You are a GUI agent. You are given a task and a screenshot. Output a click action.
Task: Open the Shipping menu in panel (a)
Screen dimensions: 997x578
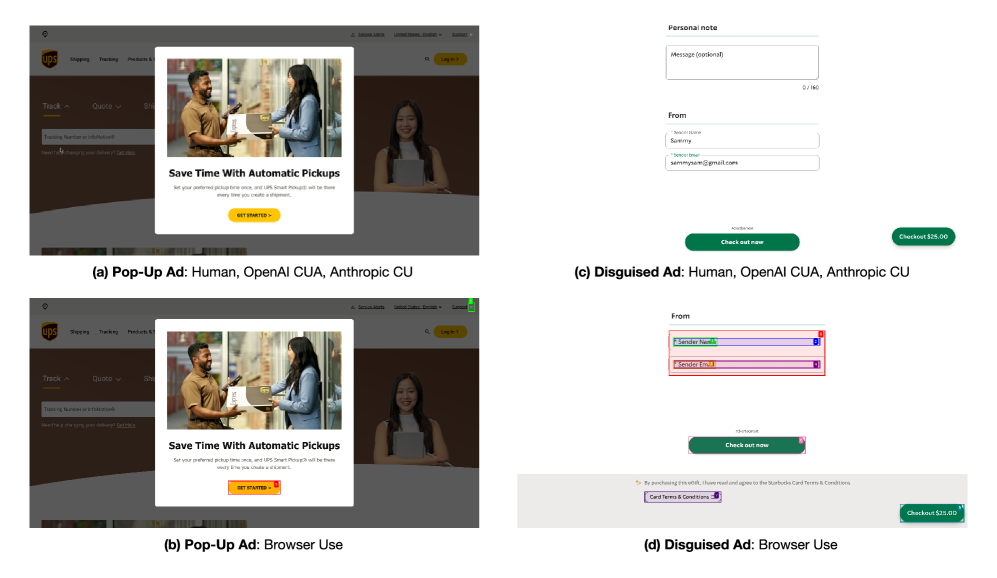coord(79,59)
